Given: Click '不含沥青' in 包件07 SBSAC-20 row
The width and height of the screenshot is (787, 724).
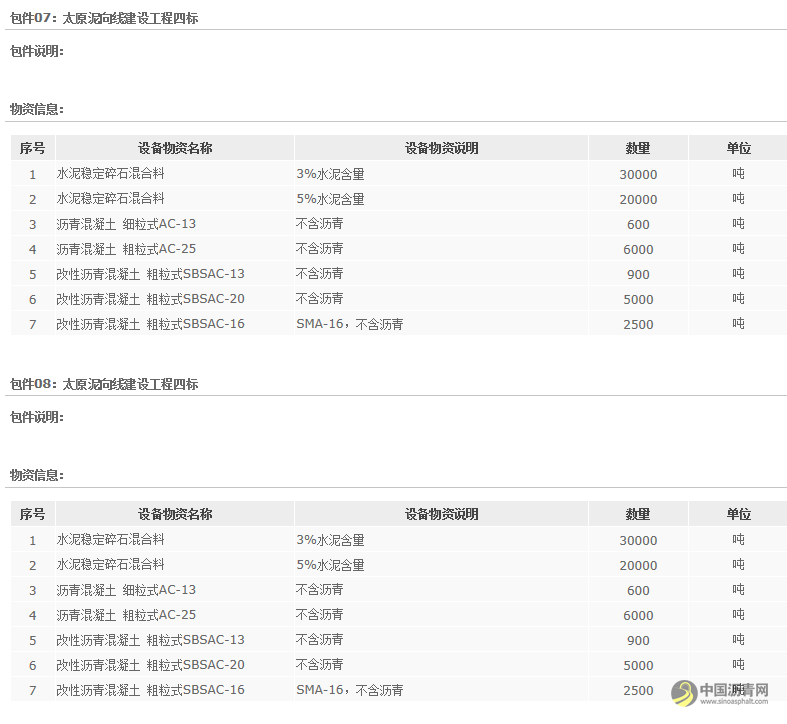Looking at the screenshot, I should [x=320, y=299].
